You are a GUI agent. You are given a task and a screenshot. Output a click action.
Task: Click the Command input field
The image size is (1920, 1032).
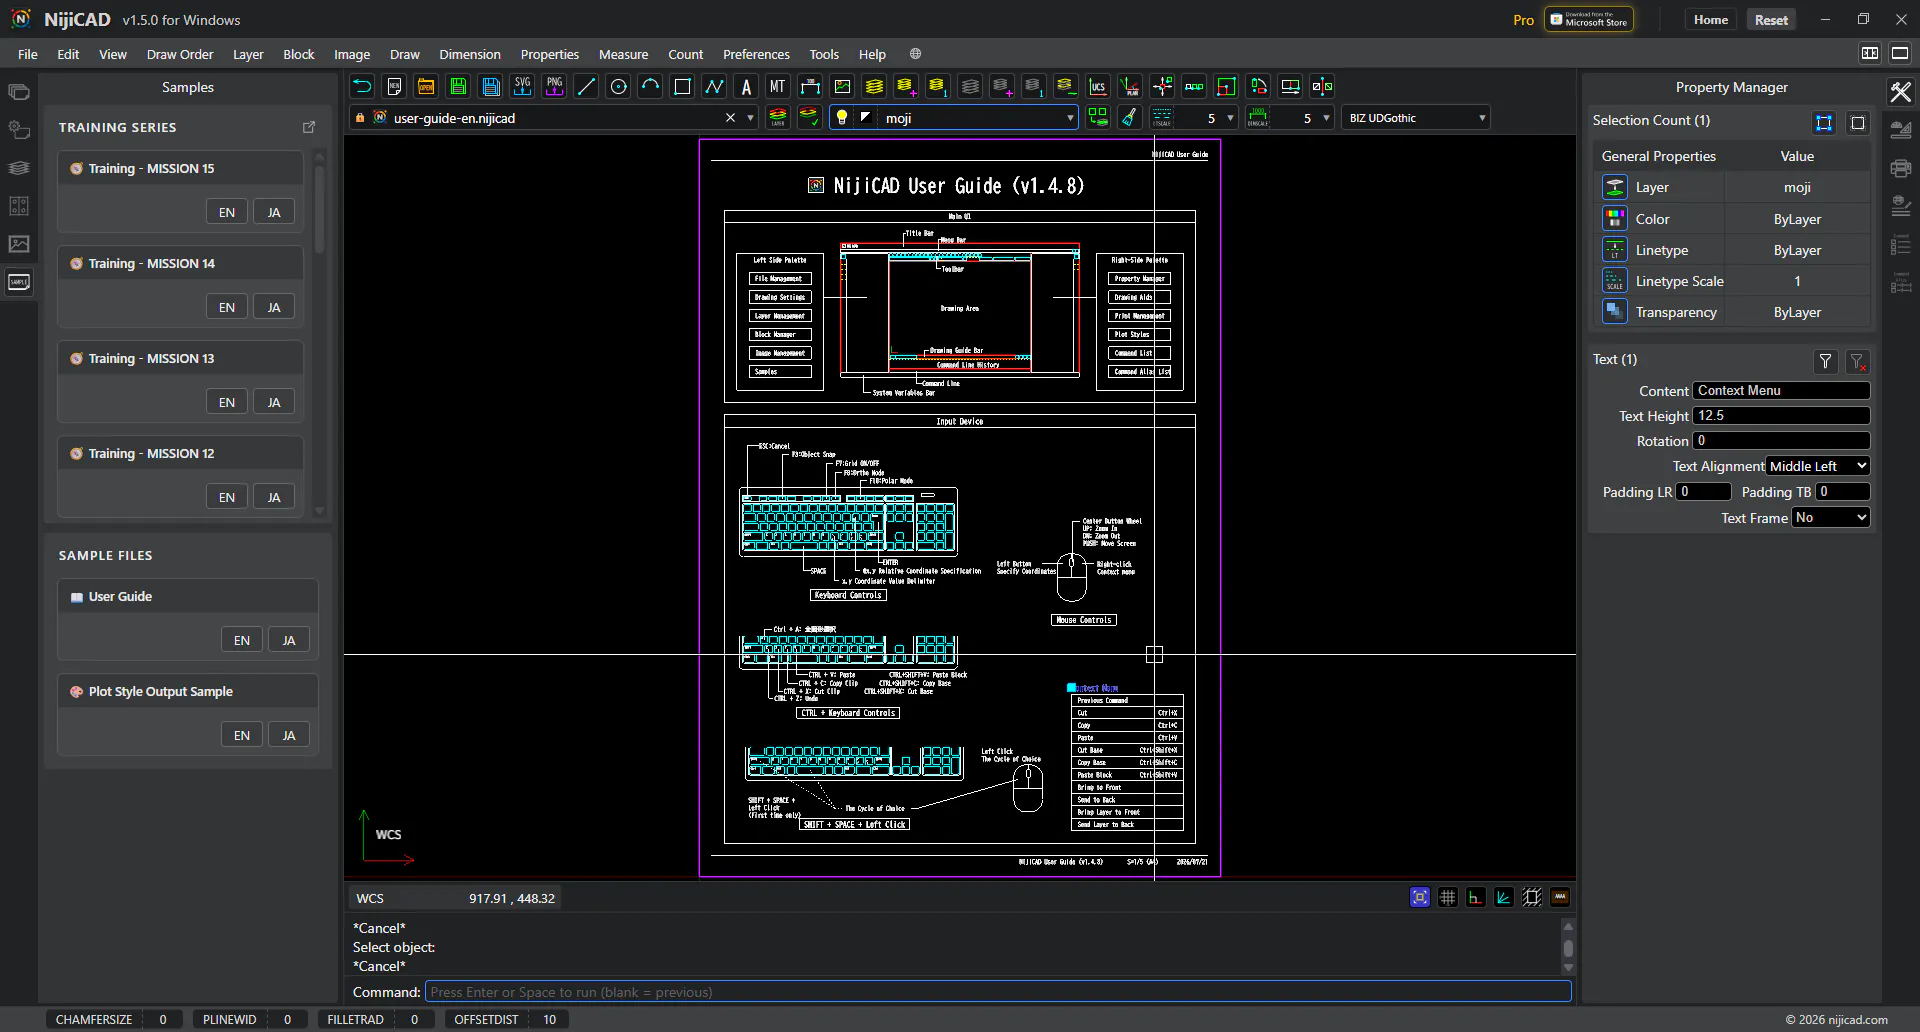[x=998, y=992]
